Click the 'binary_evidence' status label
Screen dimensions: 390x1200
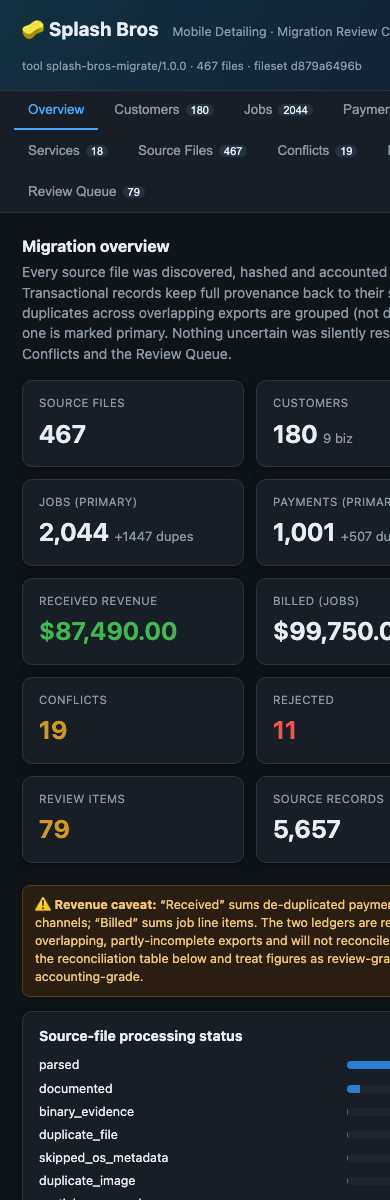86,1111
